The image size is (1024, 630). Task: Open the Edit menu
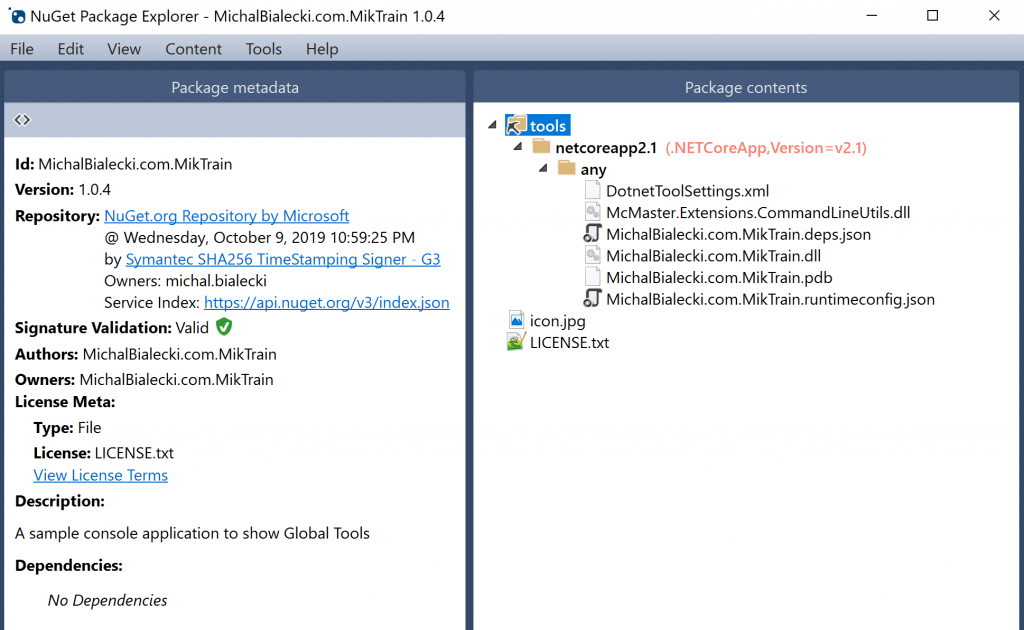(x=71, y=49)
